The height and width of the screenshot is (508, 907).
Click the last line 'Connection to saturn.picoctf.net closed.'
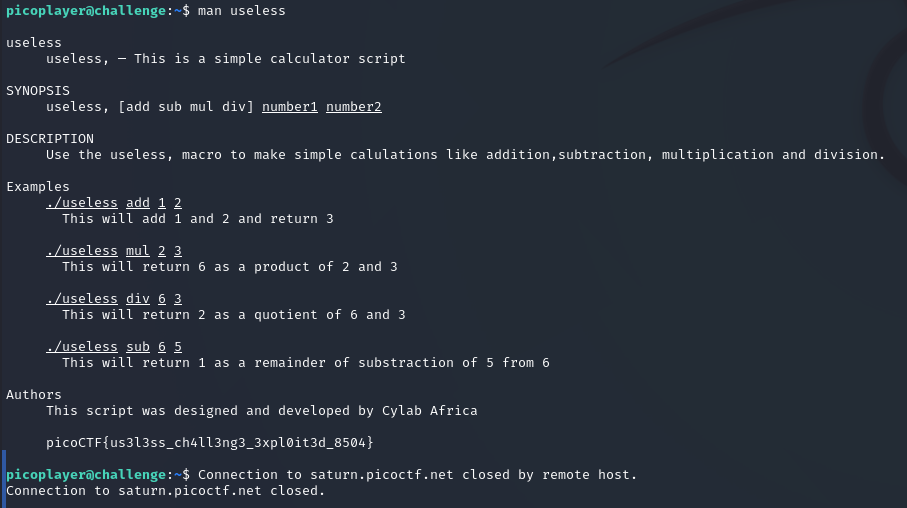165,491
